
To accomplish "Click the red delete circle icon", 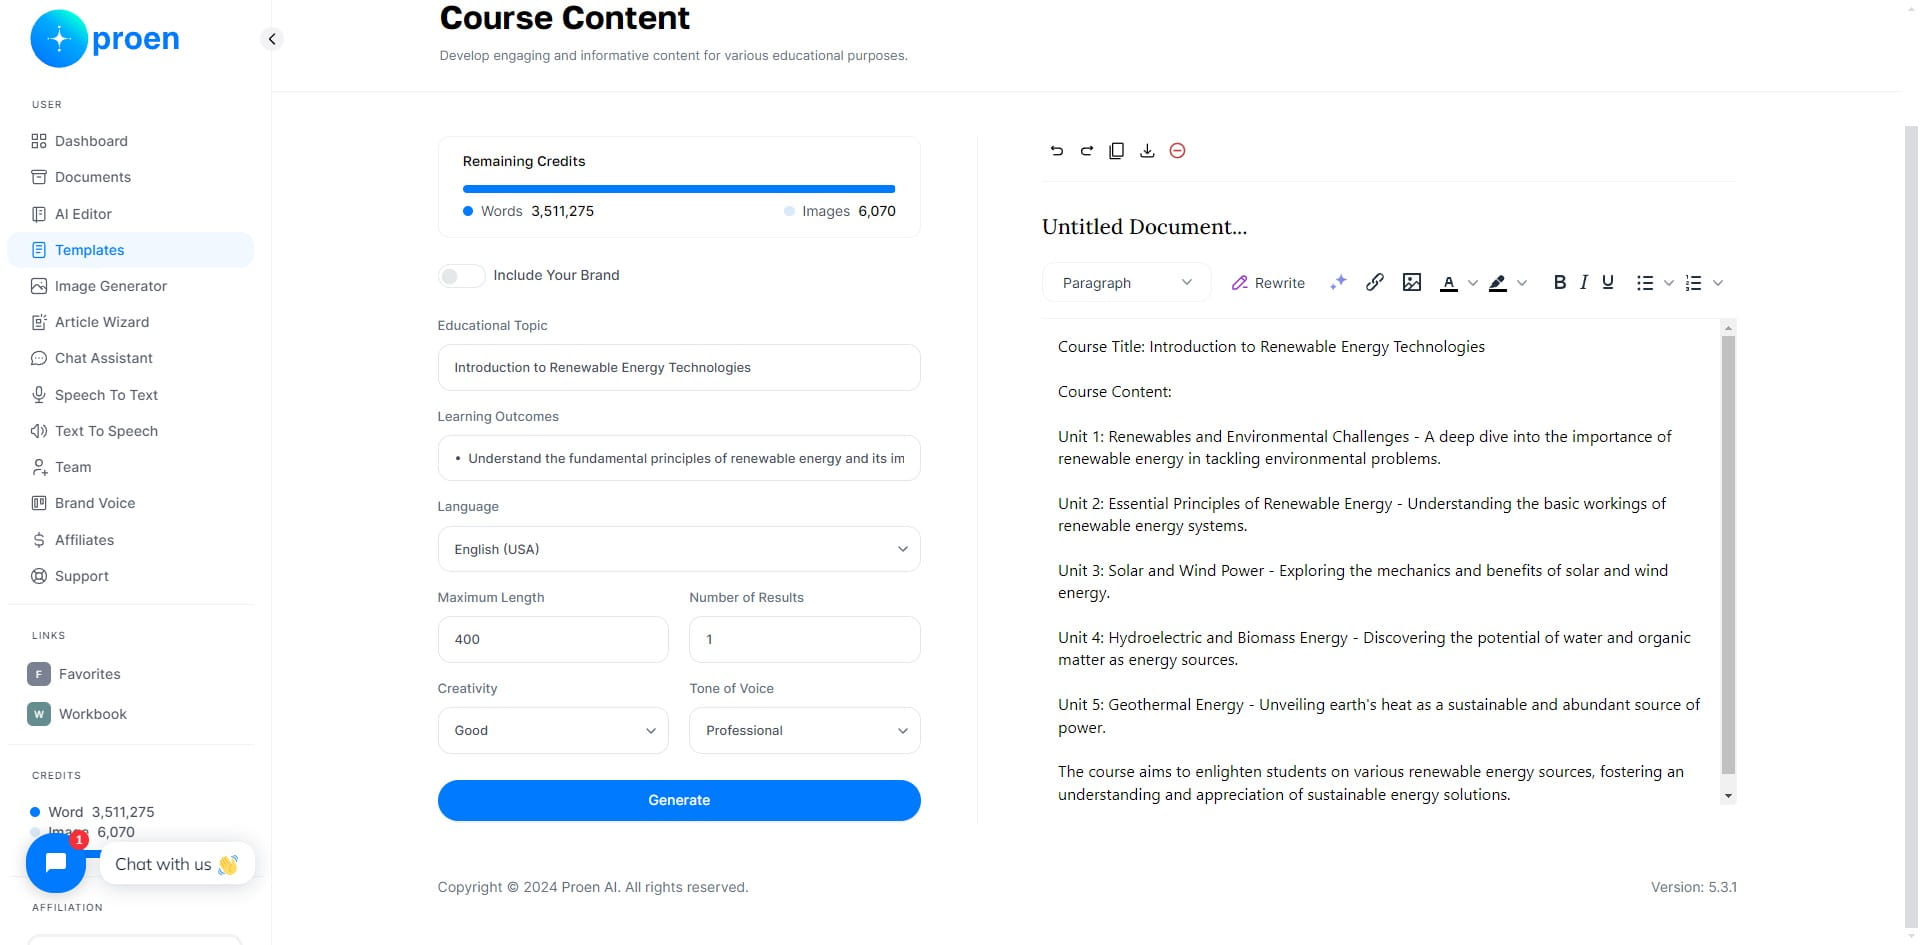I will coord(1178,151).
